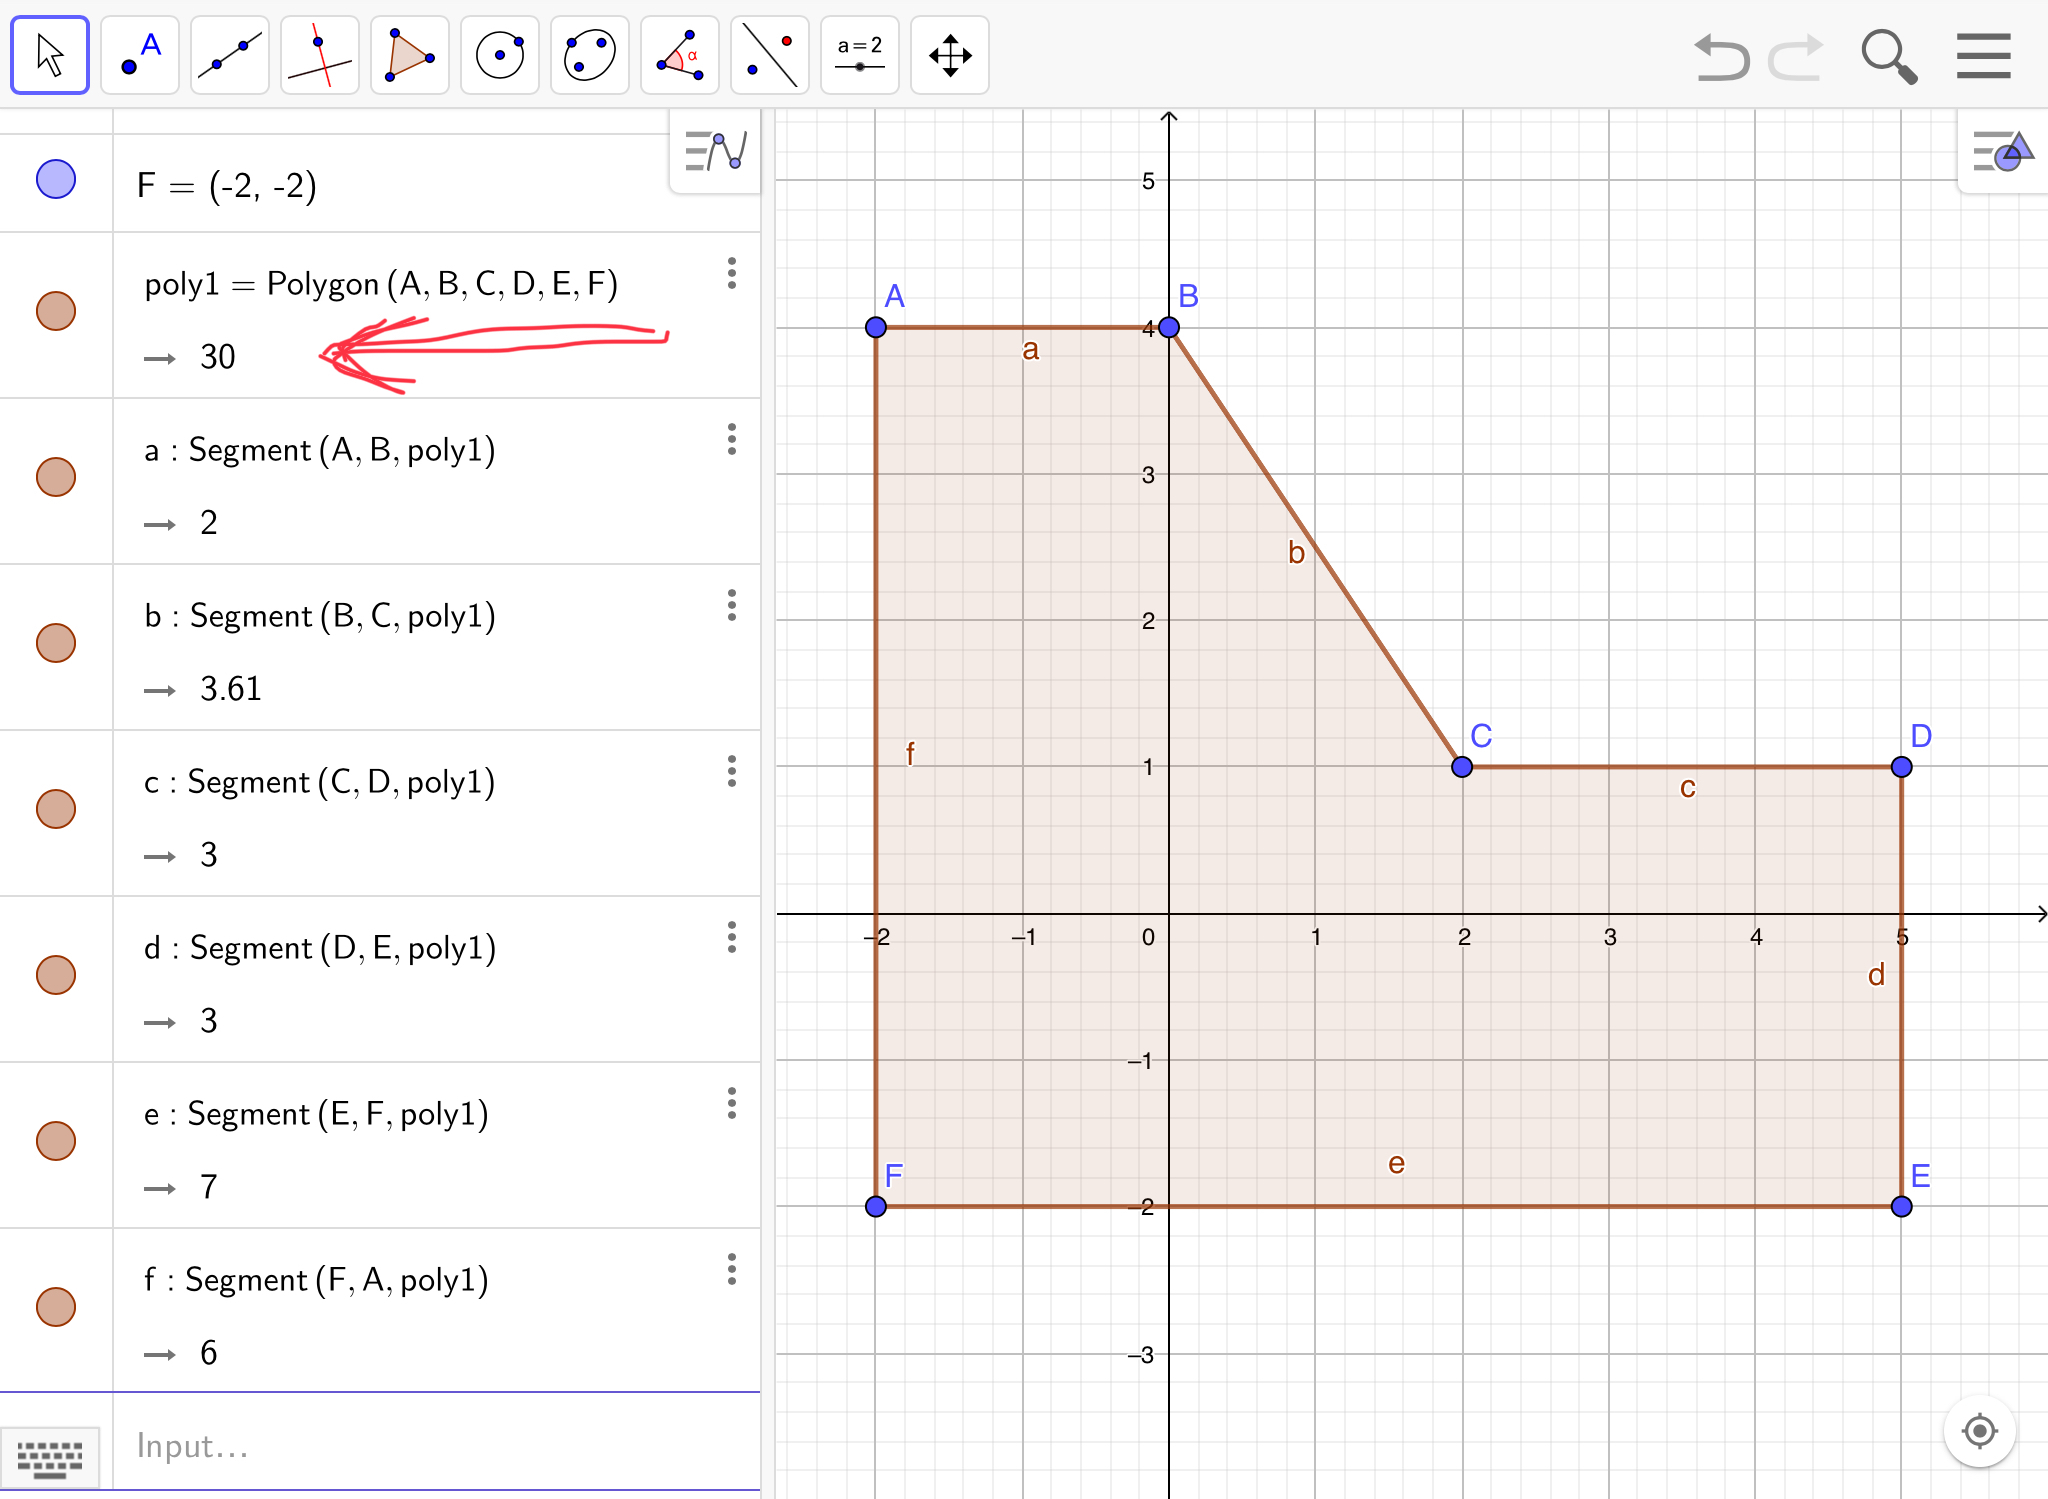Select the Circle with Center tool
Screen dimensions: 2048x1499
(x=500, y=55)
